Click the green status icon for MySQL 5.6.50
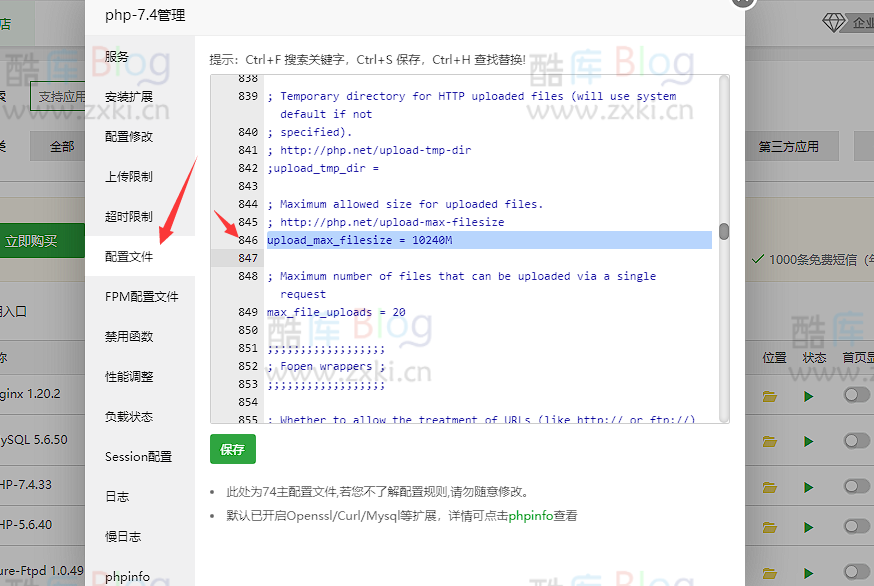The width and height of the screenshot is (874, 586). [808, 441]
